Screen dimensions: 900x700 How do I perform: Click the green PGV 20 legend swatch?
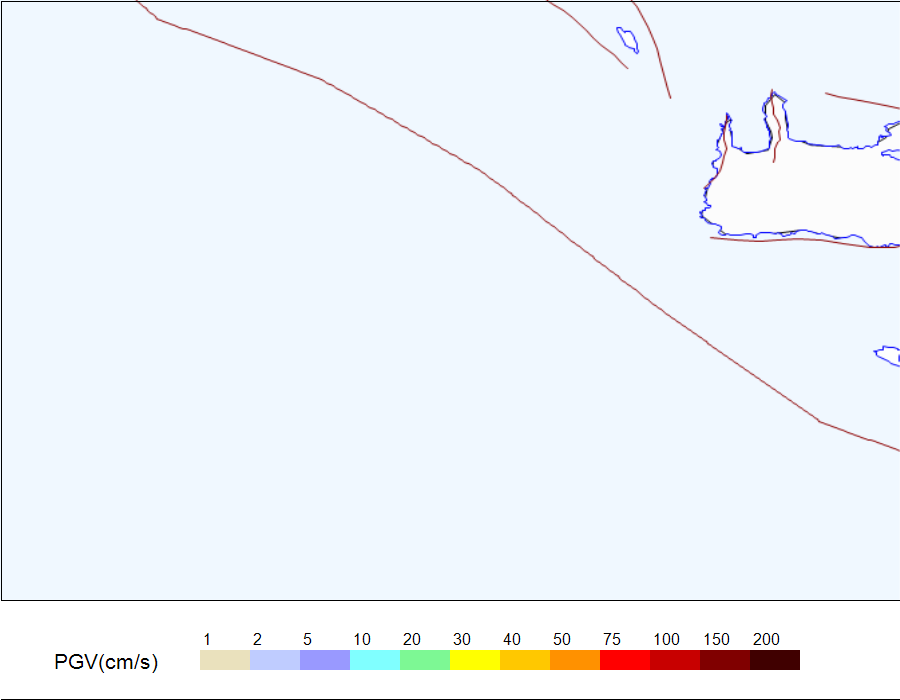click(424, 660)
